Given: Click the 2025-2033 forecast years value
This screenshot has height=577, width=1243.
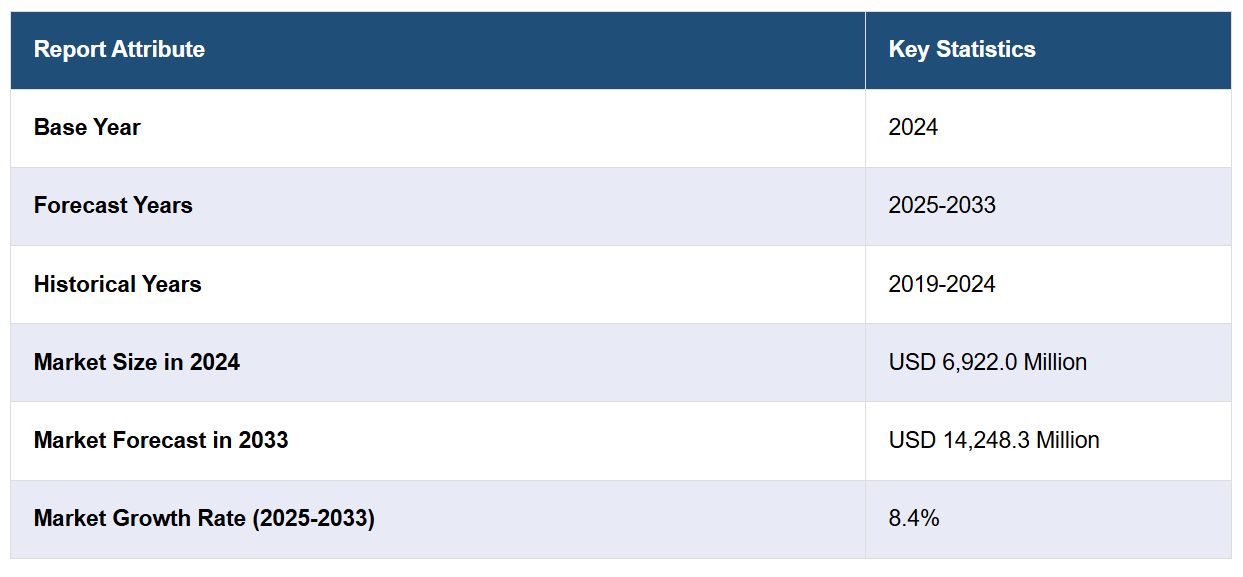Looking at the screenshot, I should point(942,205).
